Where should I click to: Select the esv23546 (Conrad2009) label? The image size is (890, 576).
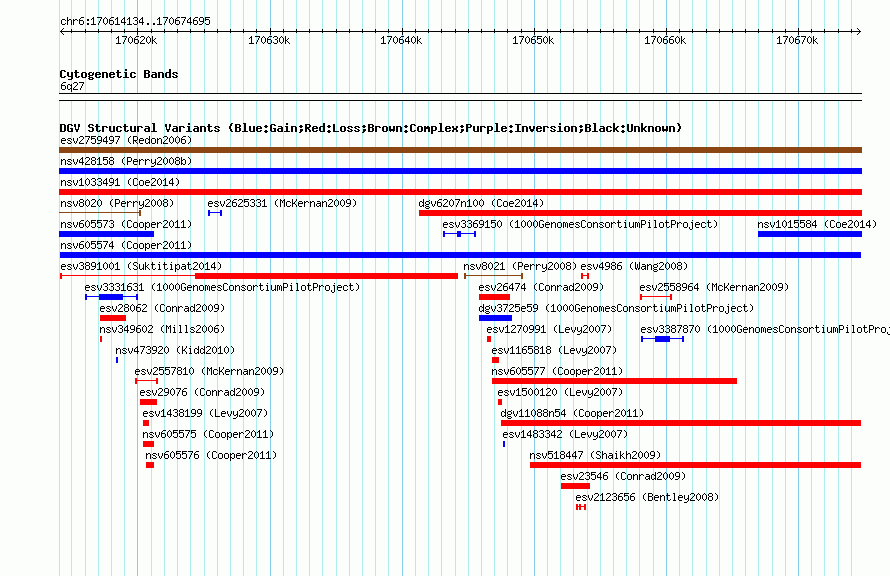[623, 476]
